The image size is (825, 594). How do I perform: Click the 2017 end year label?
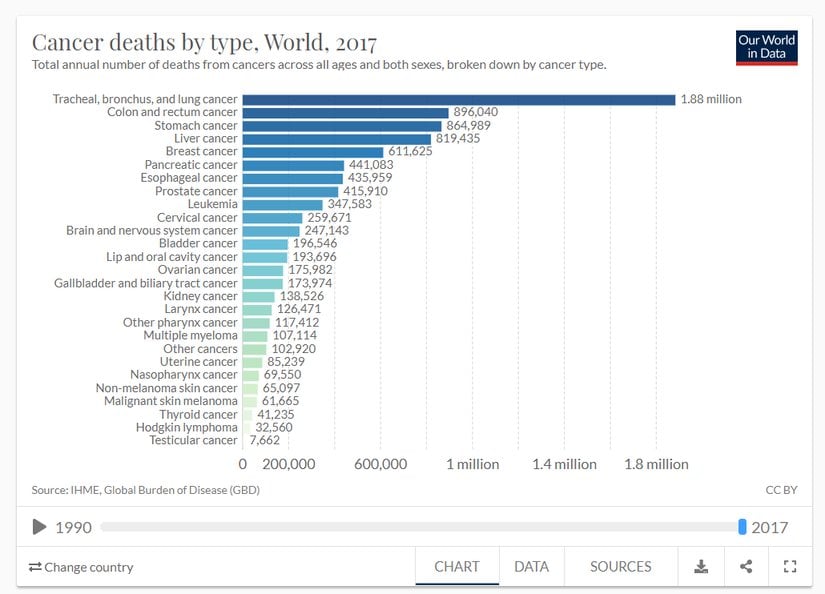(x=769, y=527)
